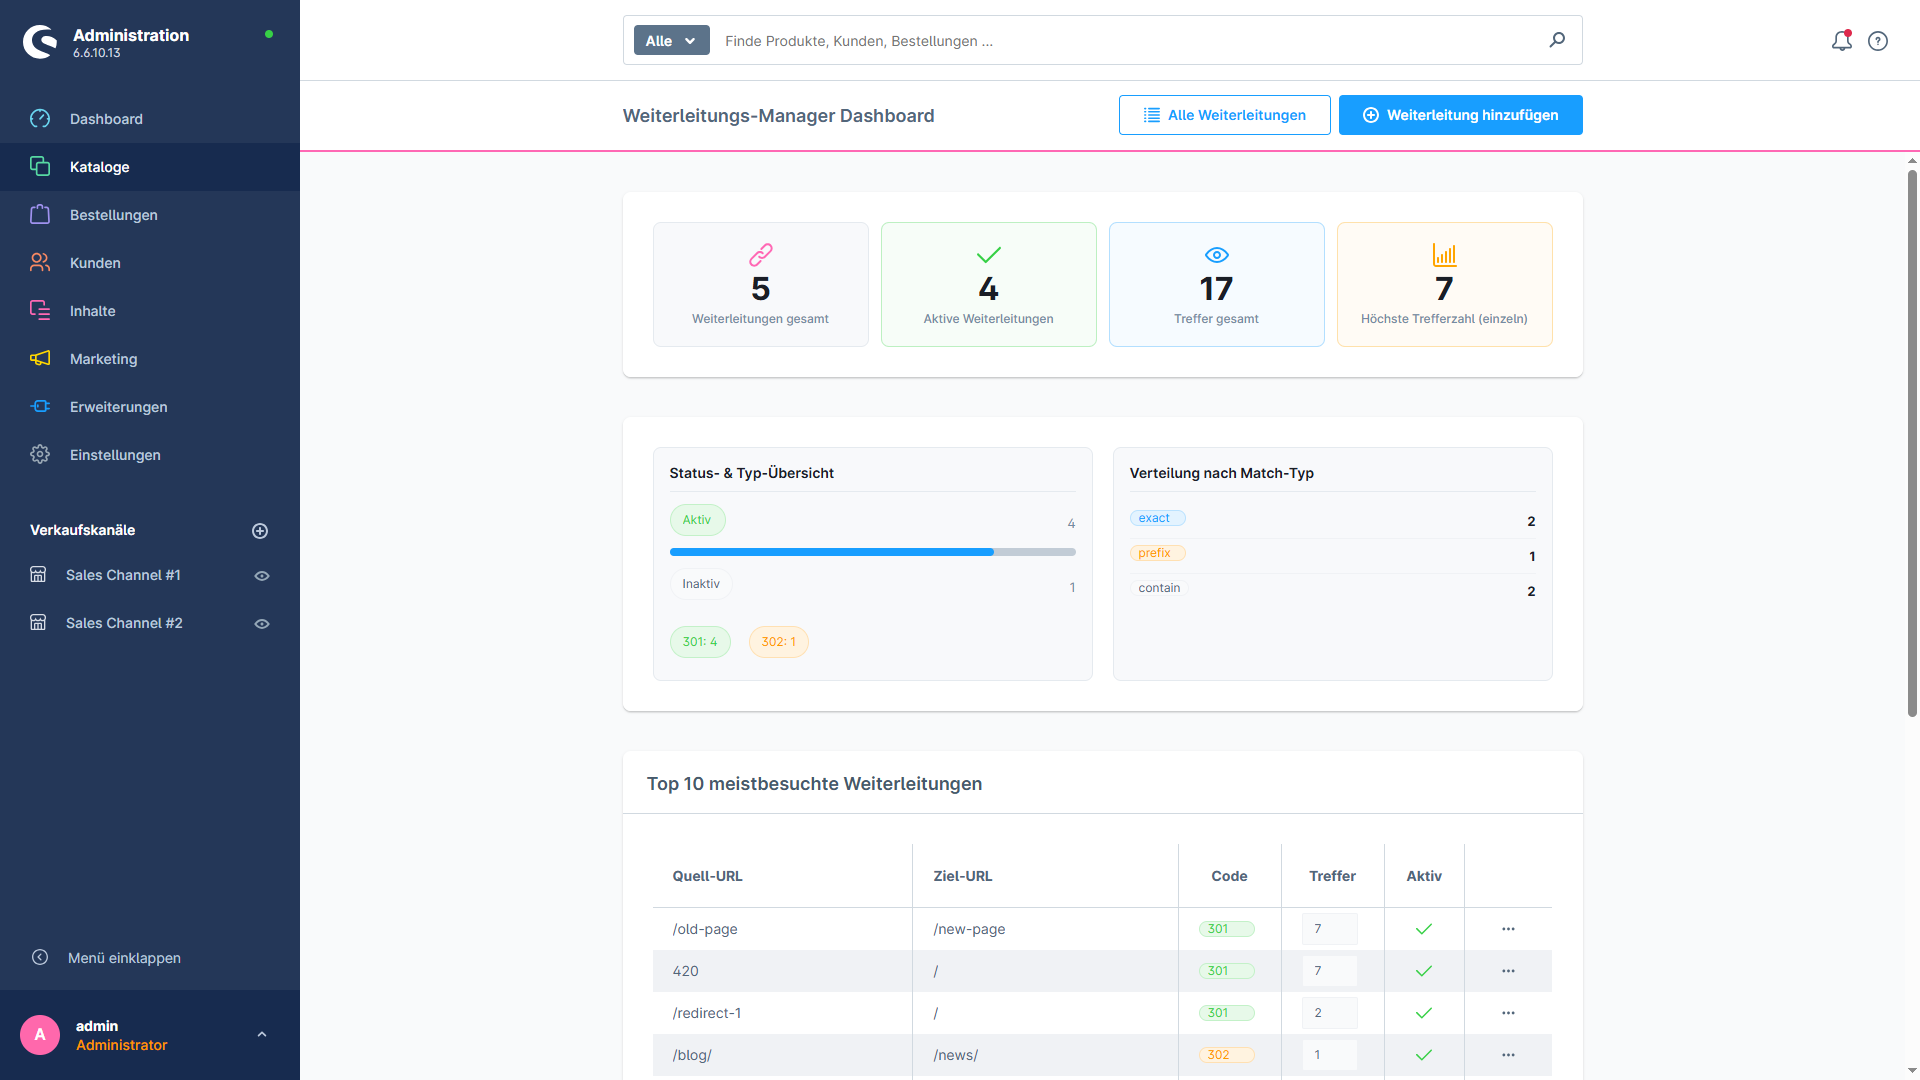Open Inhalte menu item
The height and width of the screenshot is (1080, 1920).
tap(150, 311)
